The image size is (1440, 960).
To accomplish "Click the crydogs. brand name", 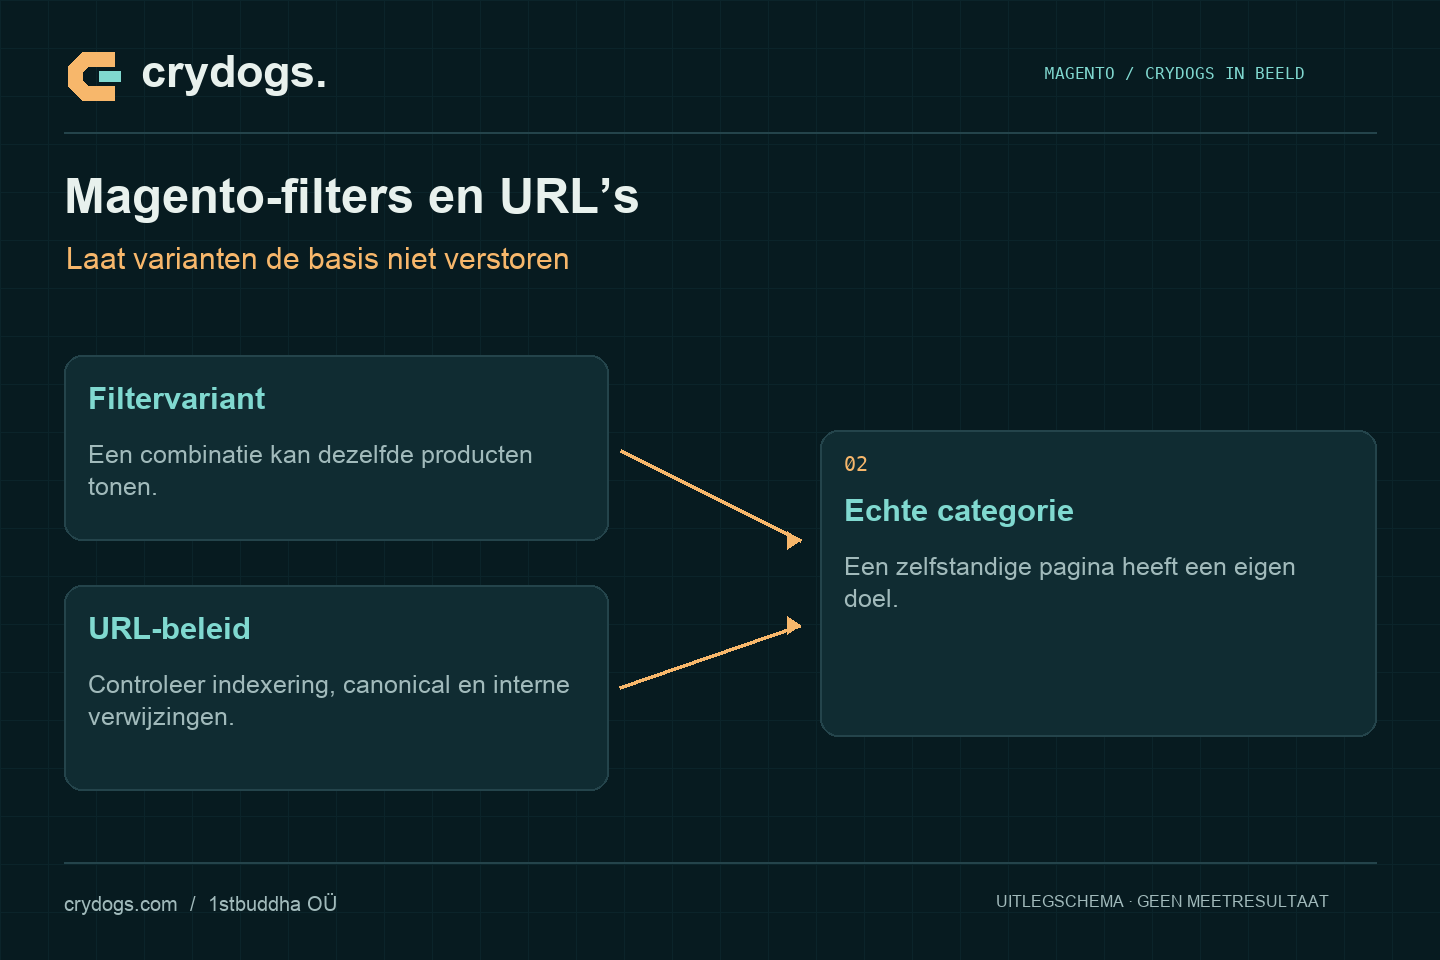I will click(234, 73).
